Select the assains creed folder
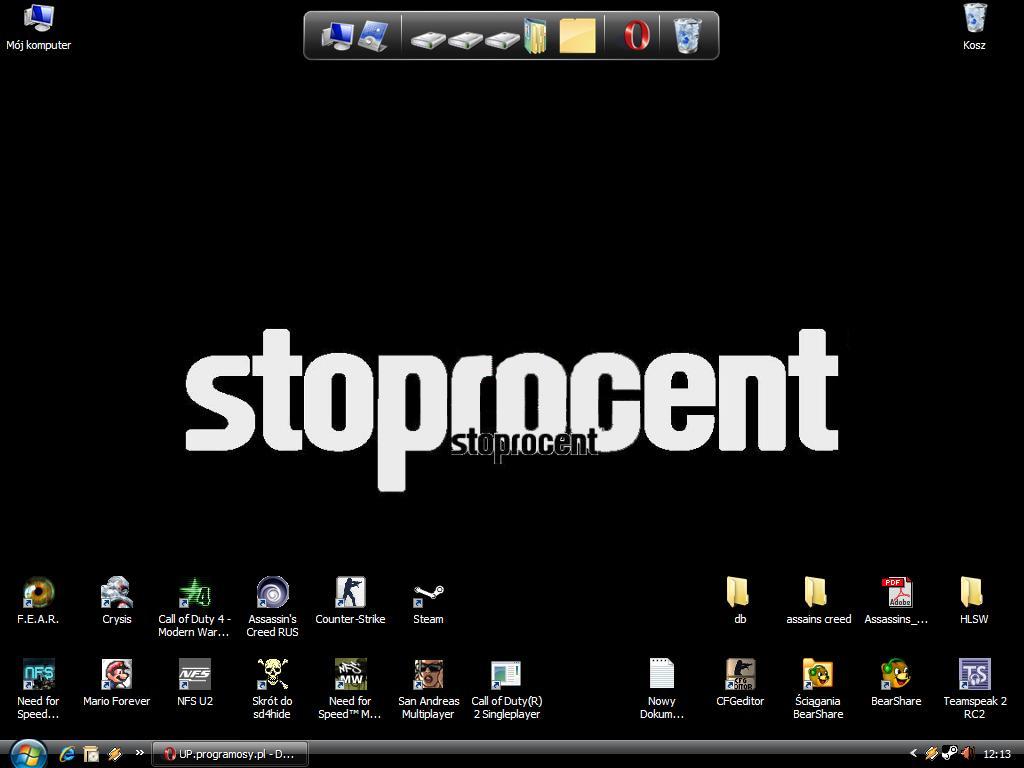The image size is (1024, 768). point(818,601)
